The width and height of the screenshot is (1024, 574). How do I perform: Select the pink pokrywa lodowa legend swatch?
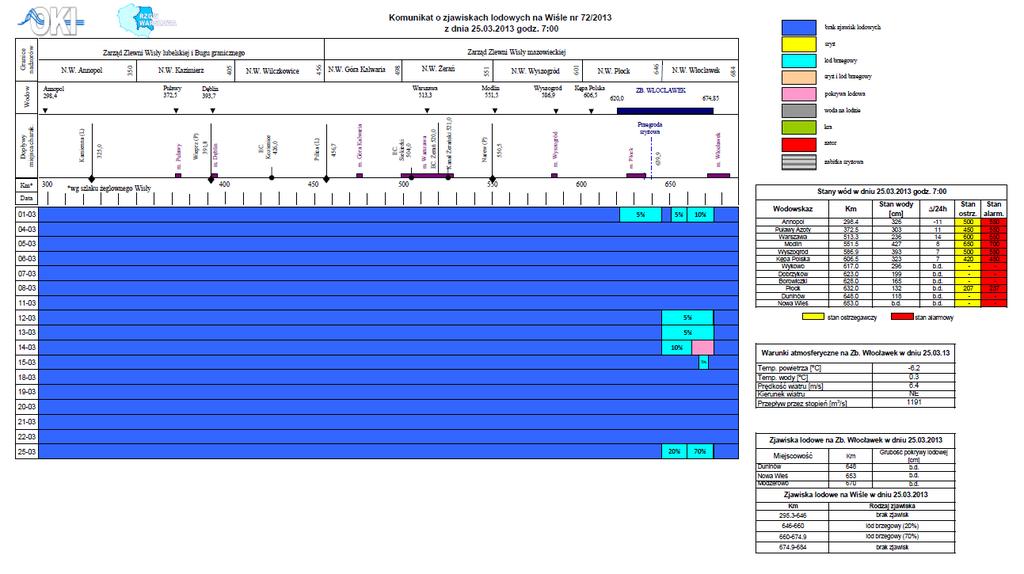point(799,94)
